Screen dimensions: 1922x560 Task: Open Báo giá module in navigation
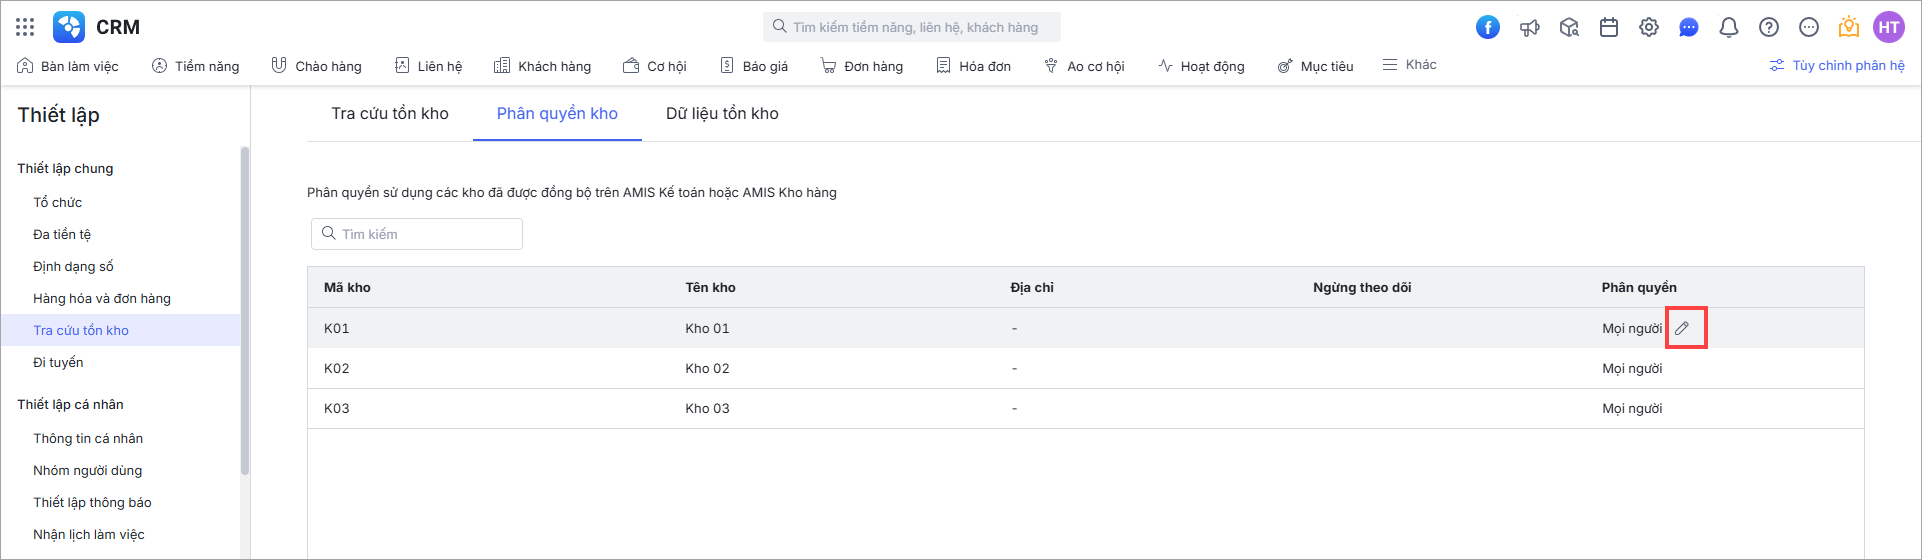754,66
